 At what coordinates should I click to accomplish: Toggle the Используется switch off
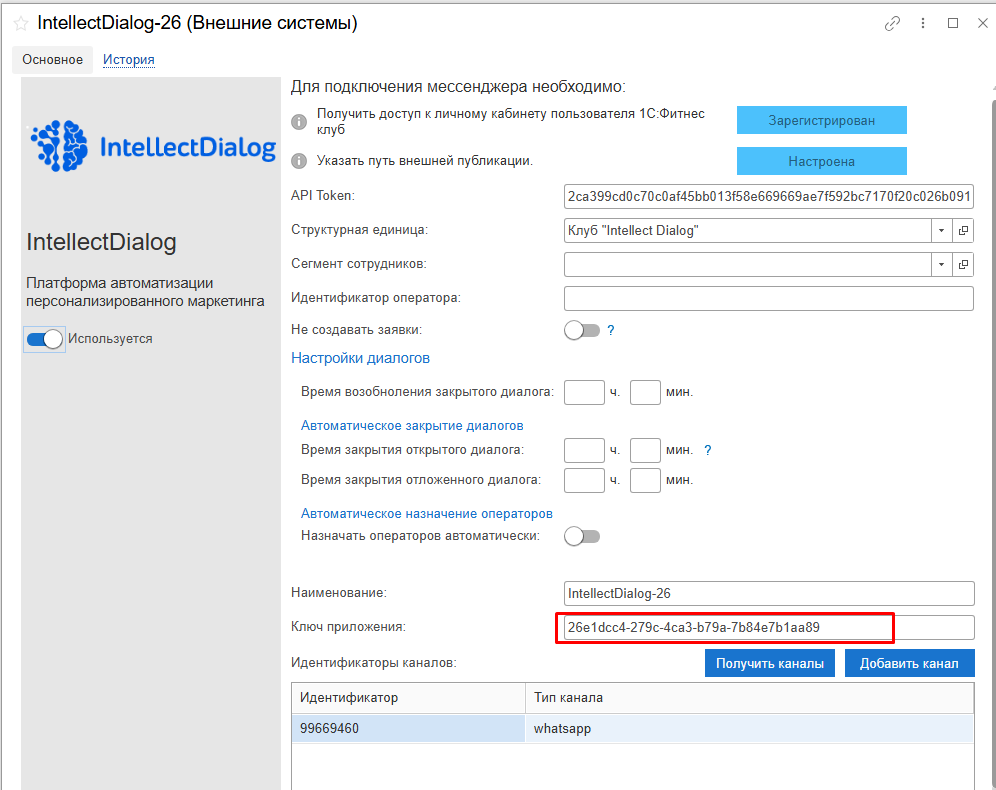pyautogui.click(x=45, y=339)
